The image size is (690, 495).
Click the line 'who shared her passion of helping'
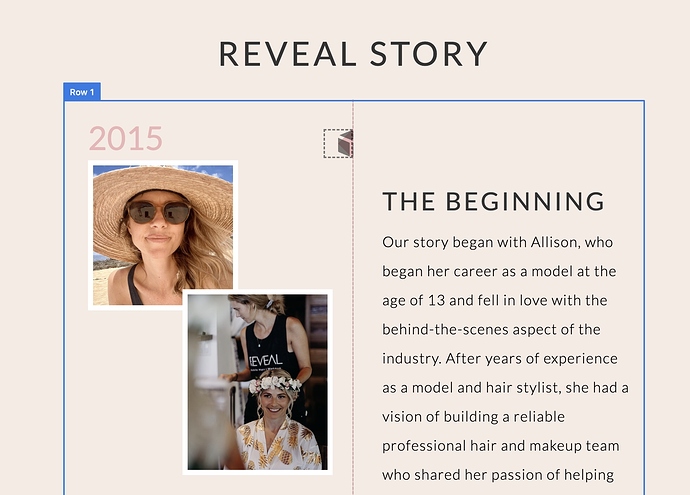click(x=498, y=475)
